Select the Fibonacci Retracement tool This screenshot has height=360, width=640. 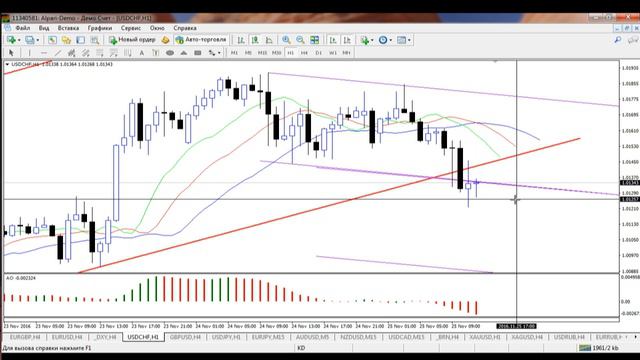pyautogui.click(x=100, y=53)
